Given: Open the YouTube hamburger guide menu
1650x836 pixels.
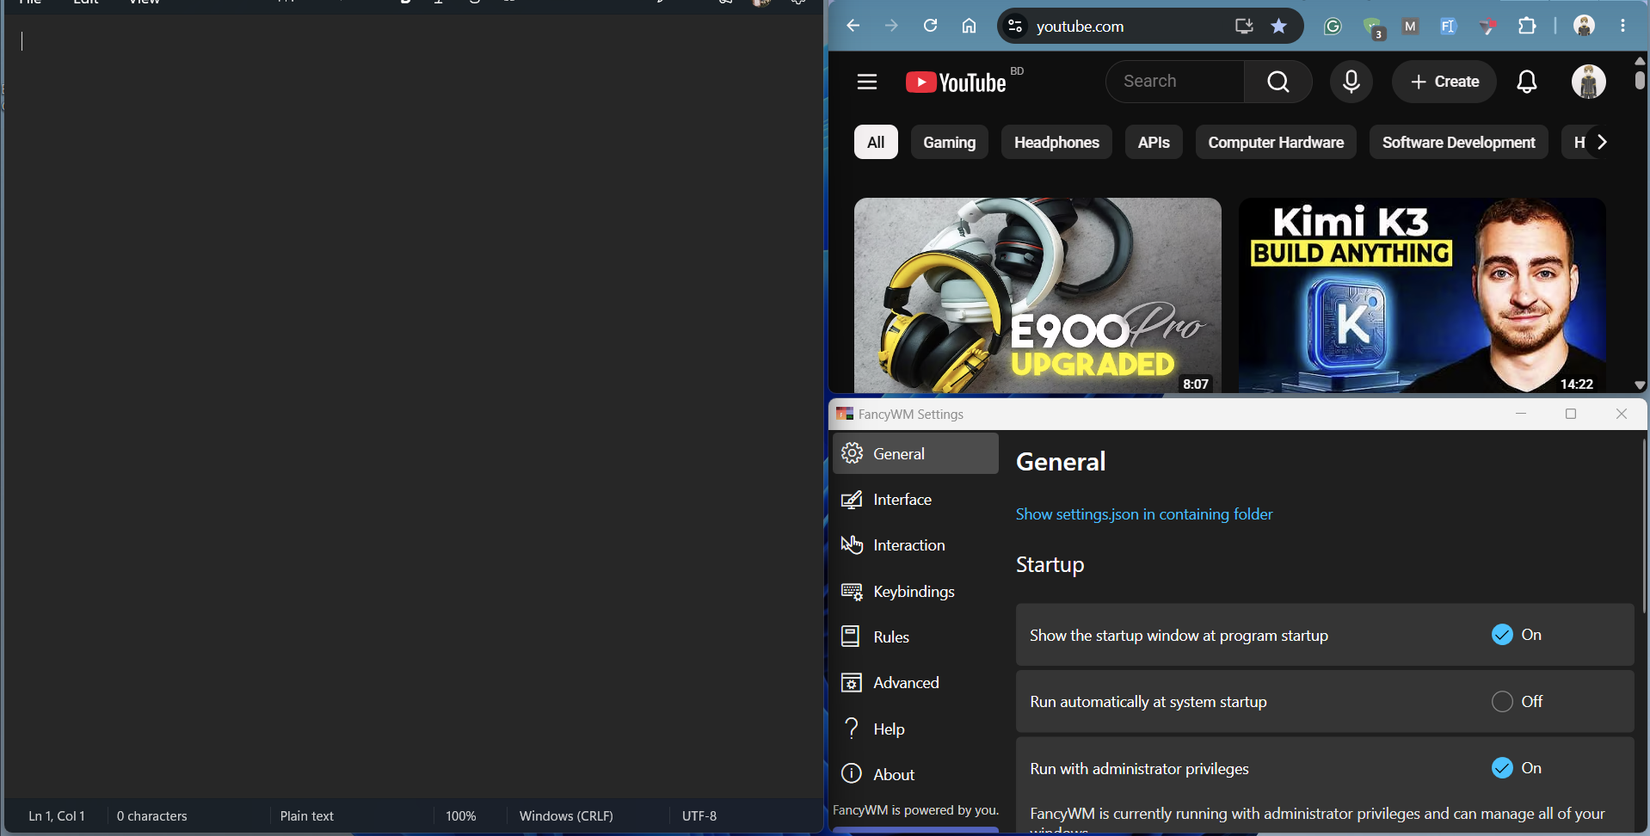Looking at the screenshot, I should click(867, 82).
